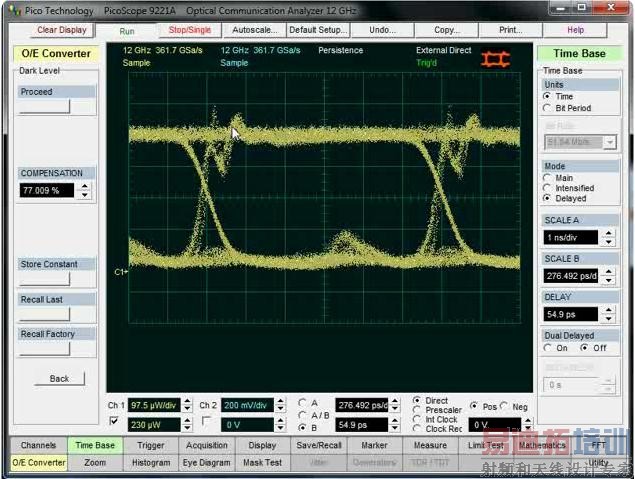Switch to the Trigger tab
The width and height of the screenshot is (635, 479).
[151, 445]
